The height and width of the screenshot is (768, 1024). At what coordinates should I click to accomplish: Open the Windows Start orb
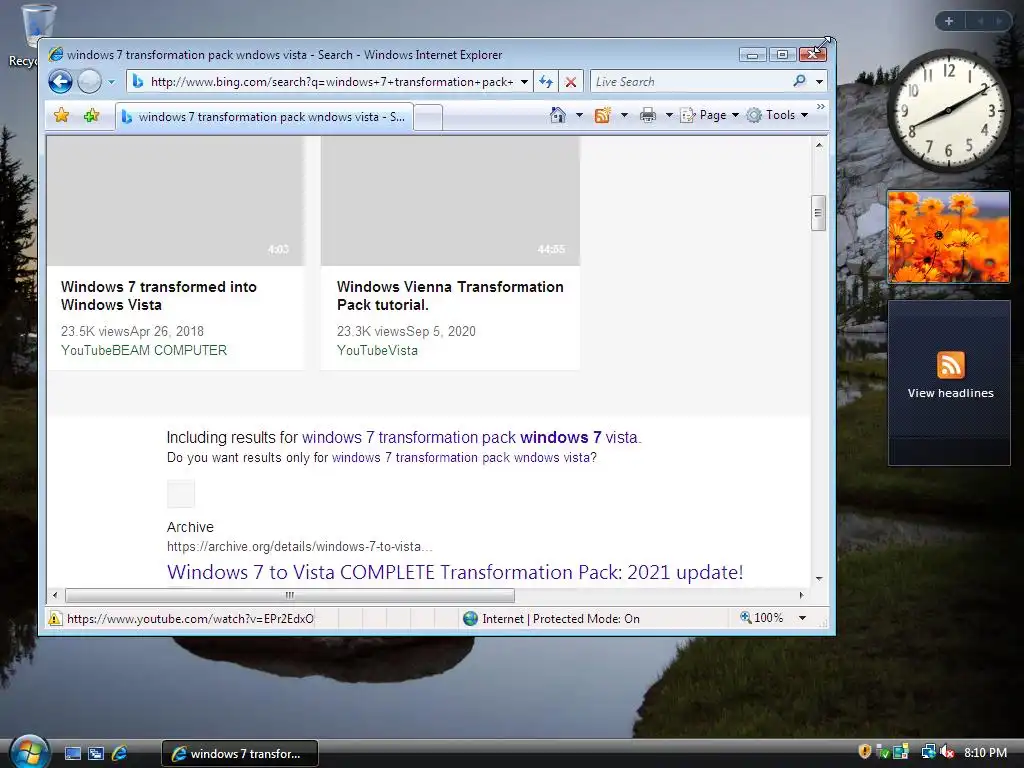(29, 752)
